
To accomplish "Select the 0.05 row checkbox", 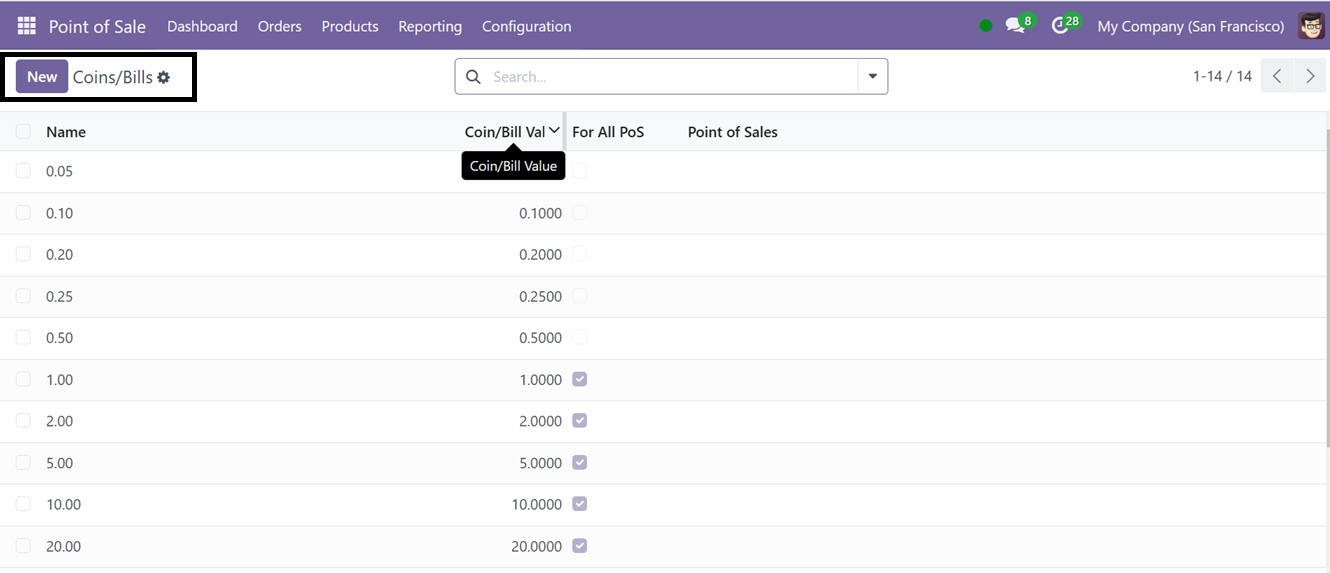I will 23,171.
